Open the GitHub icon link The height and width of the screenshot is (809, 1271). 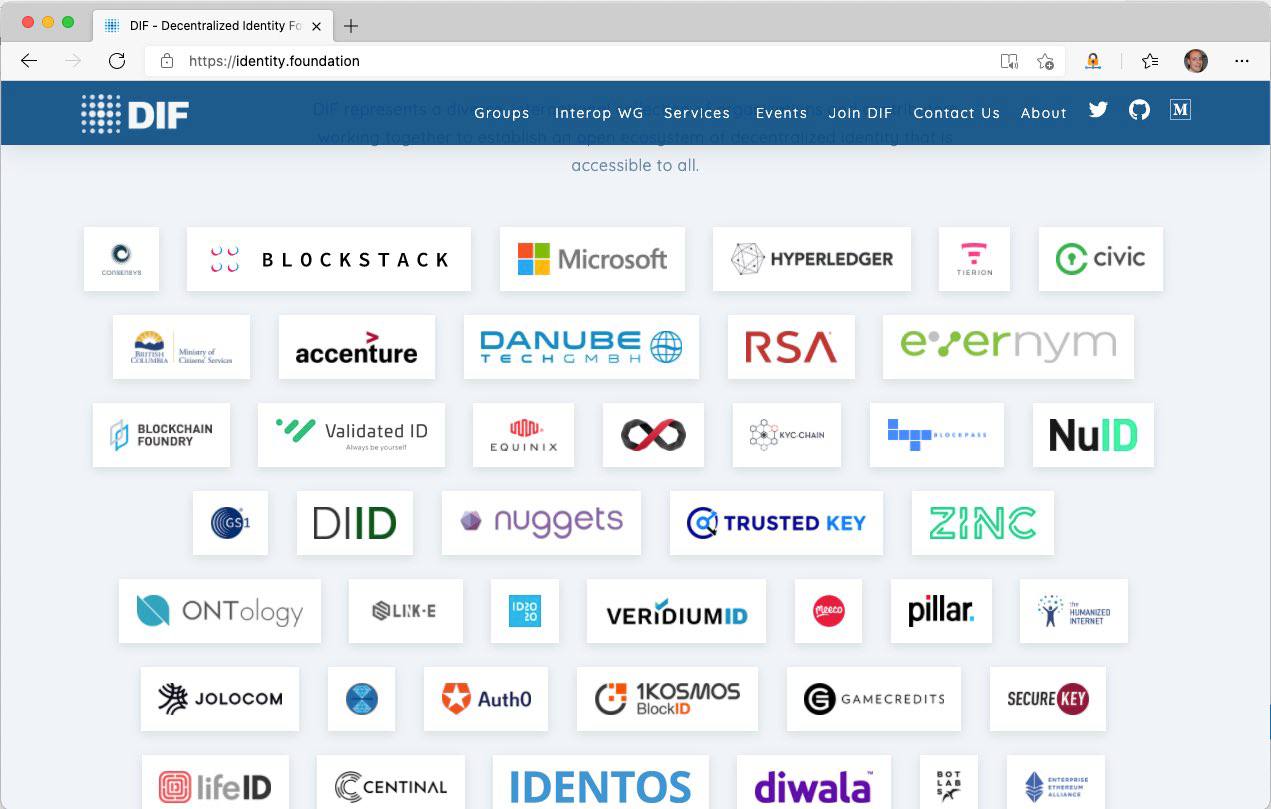(x=1139, y=110)
